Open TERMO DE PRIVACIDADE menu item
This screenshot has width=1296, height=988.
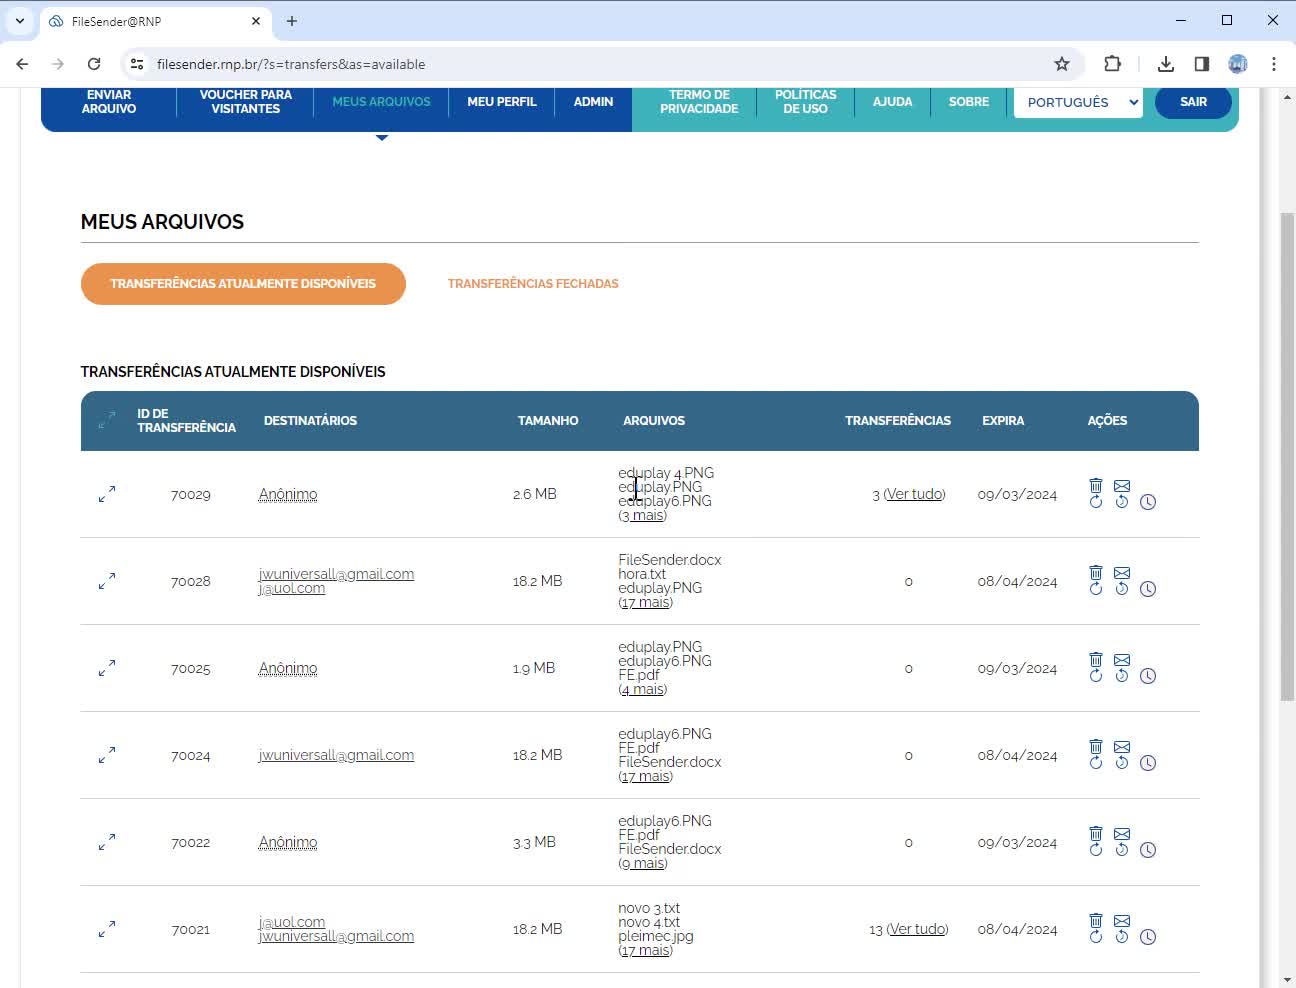coord(699,102)
